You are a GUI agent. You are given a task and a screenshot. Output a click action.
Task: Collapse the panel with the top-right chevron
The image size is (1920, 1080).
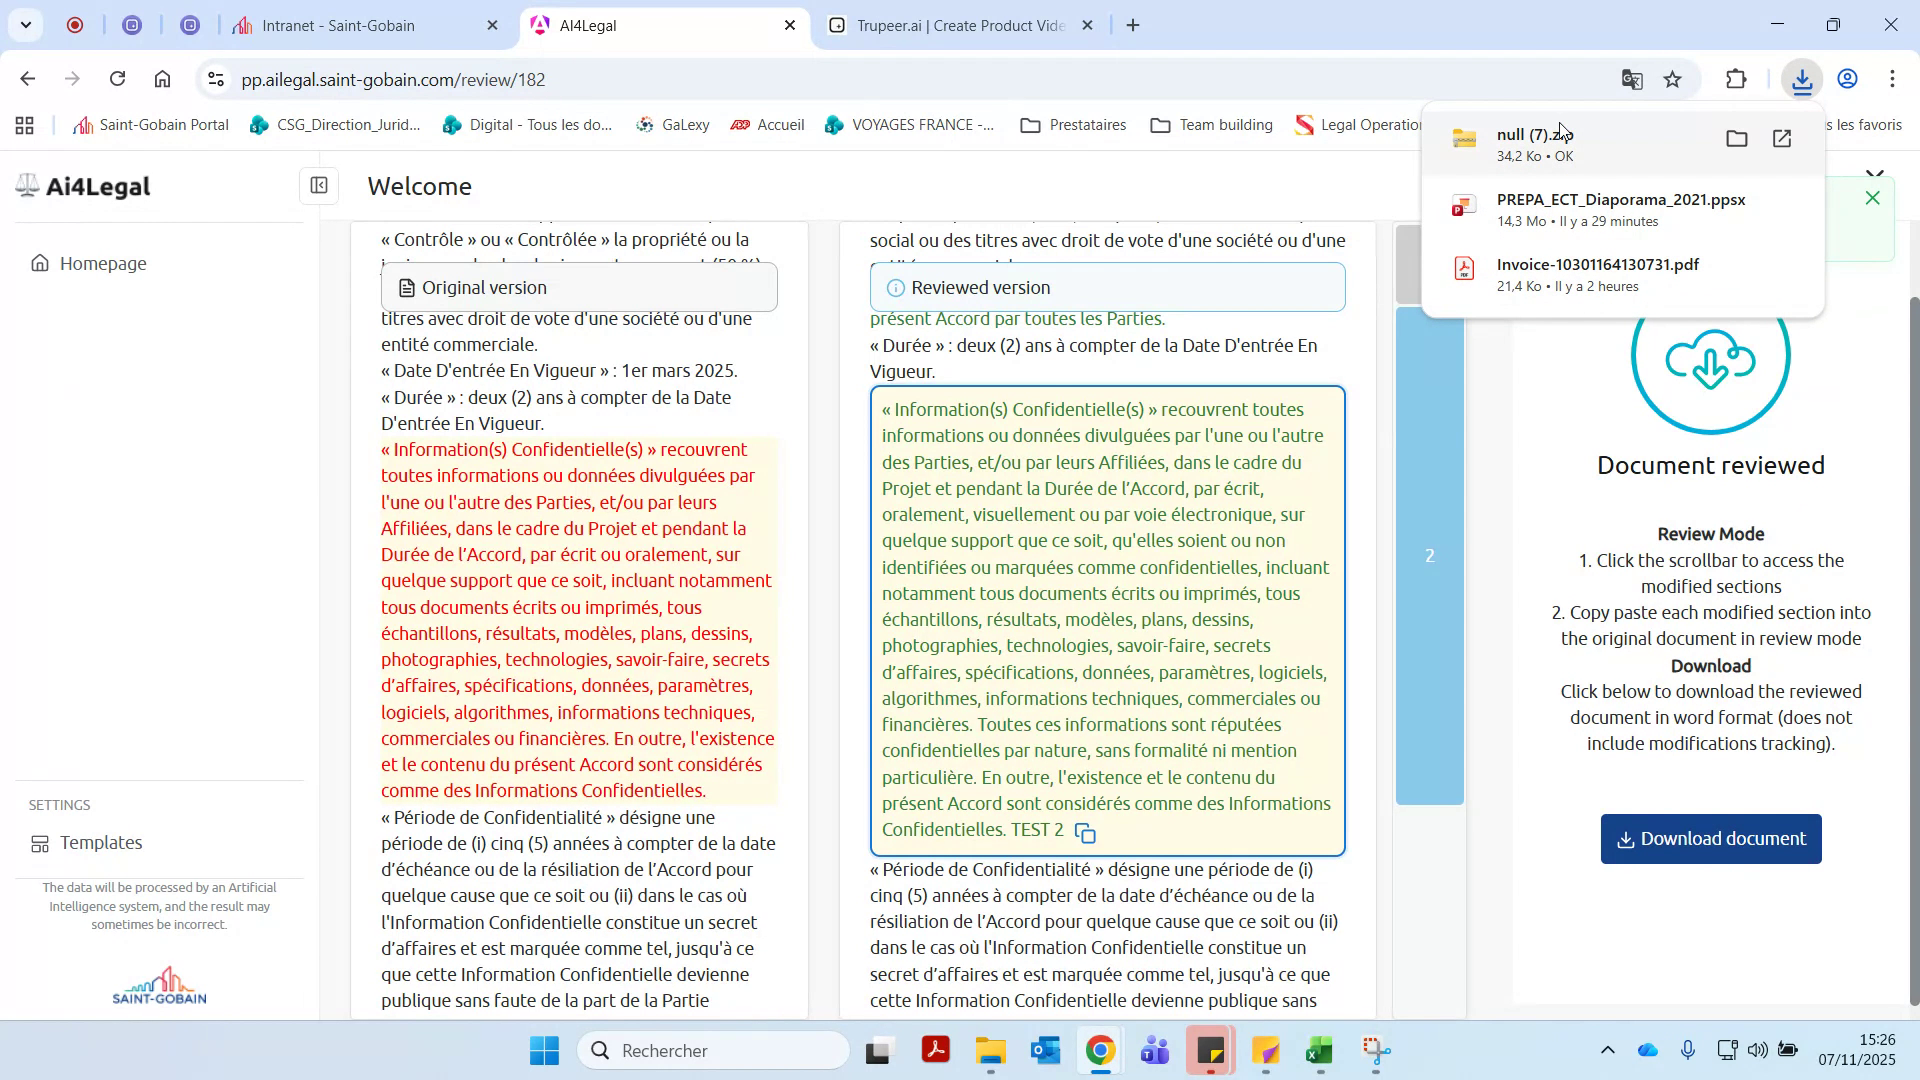(x=1876, y=172)
